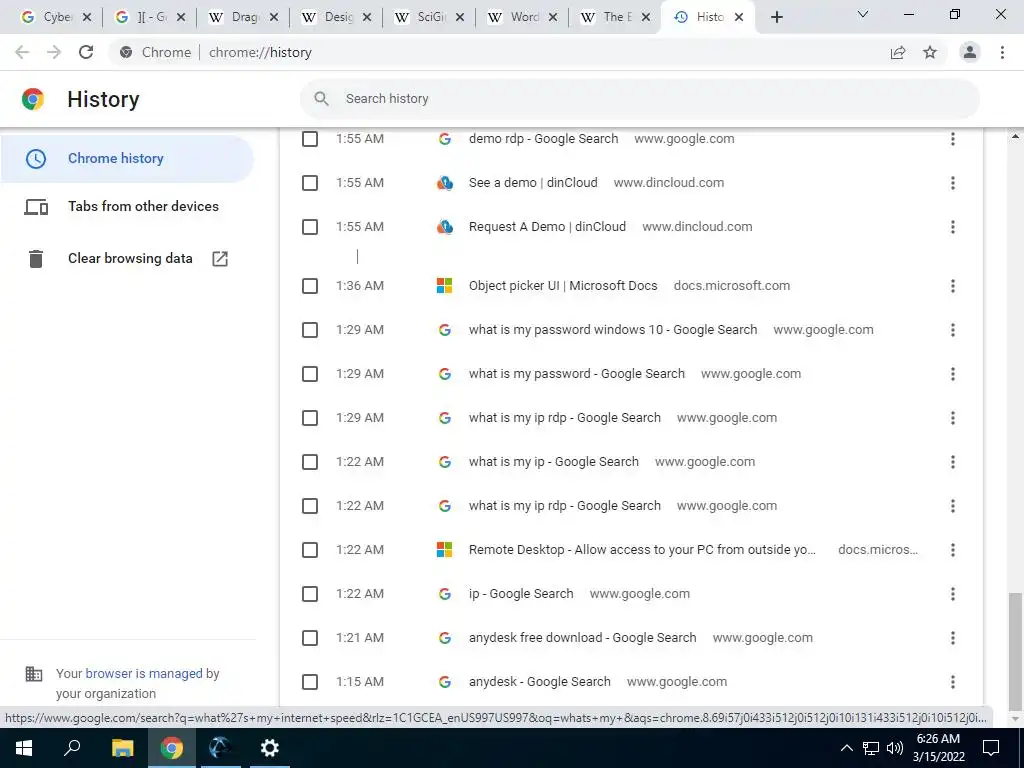Click dinCloud favicon of 'See a demo' entry

pos(445,183)
